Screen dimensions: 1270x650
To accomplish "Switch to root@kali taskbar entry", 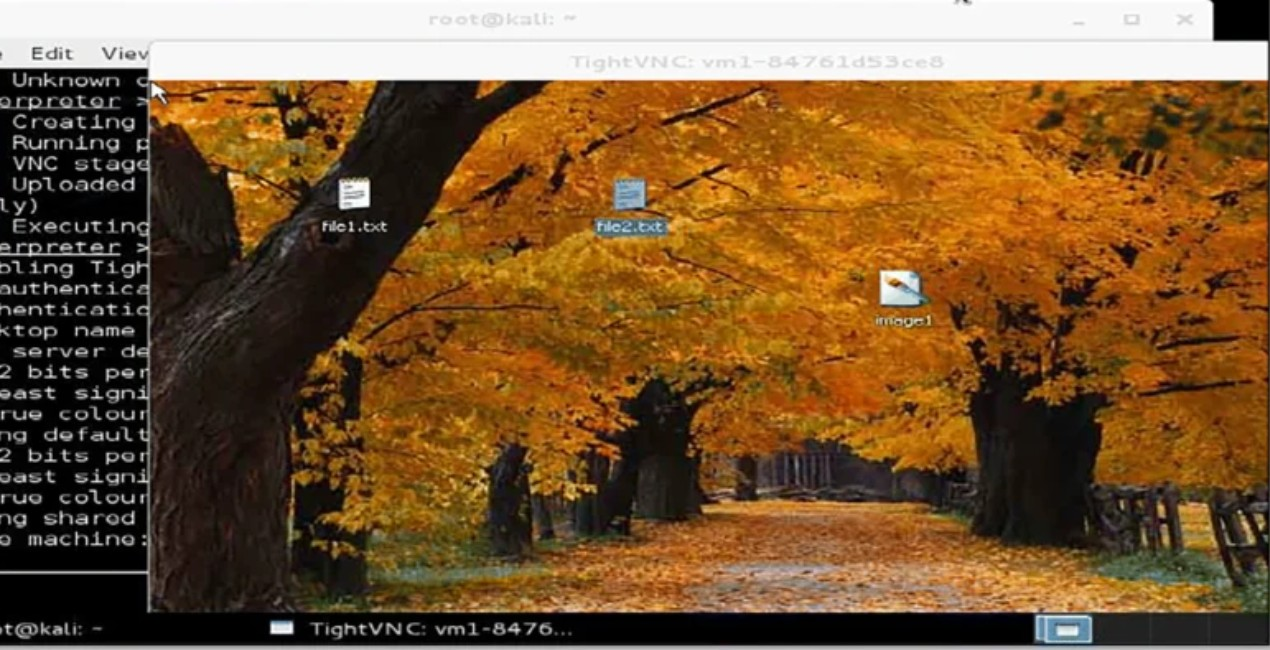I will pyautogui.click(x=52, y=629).
